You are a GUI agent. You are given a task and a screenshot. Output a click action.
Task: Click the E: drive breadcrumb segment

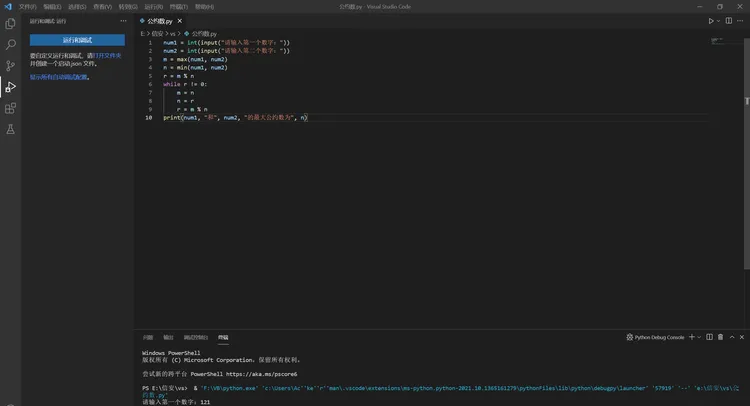[143, 34]
